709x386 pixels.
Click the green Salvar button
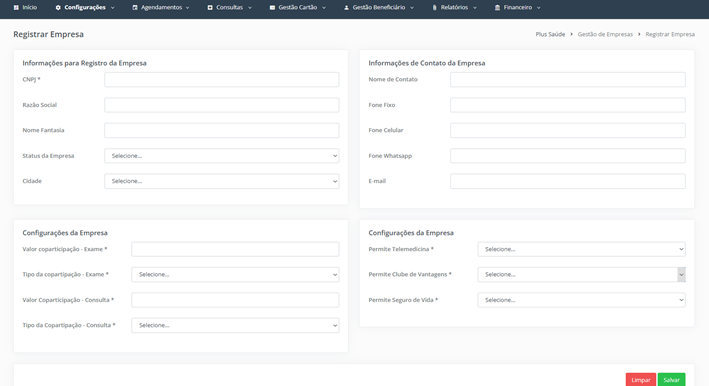671,380
